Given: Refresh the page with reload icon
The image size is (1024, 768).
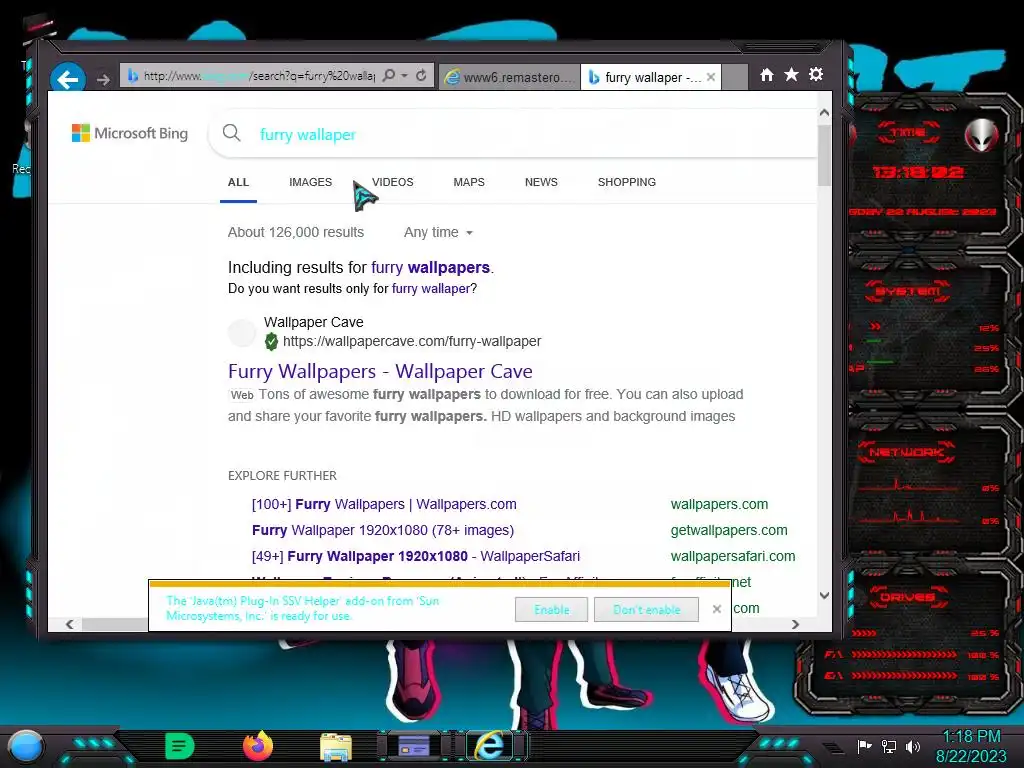Looking at the screenshot, I should coord(421,76).
